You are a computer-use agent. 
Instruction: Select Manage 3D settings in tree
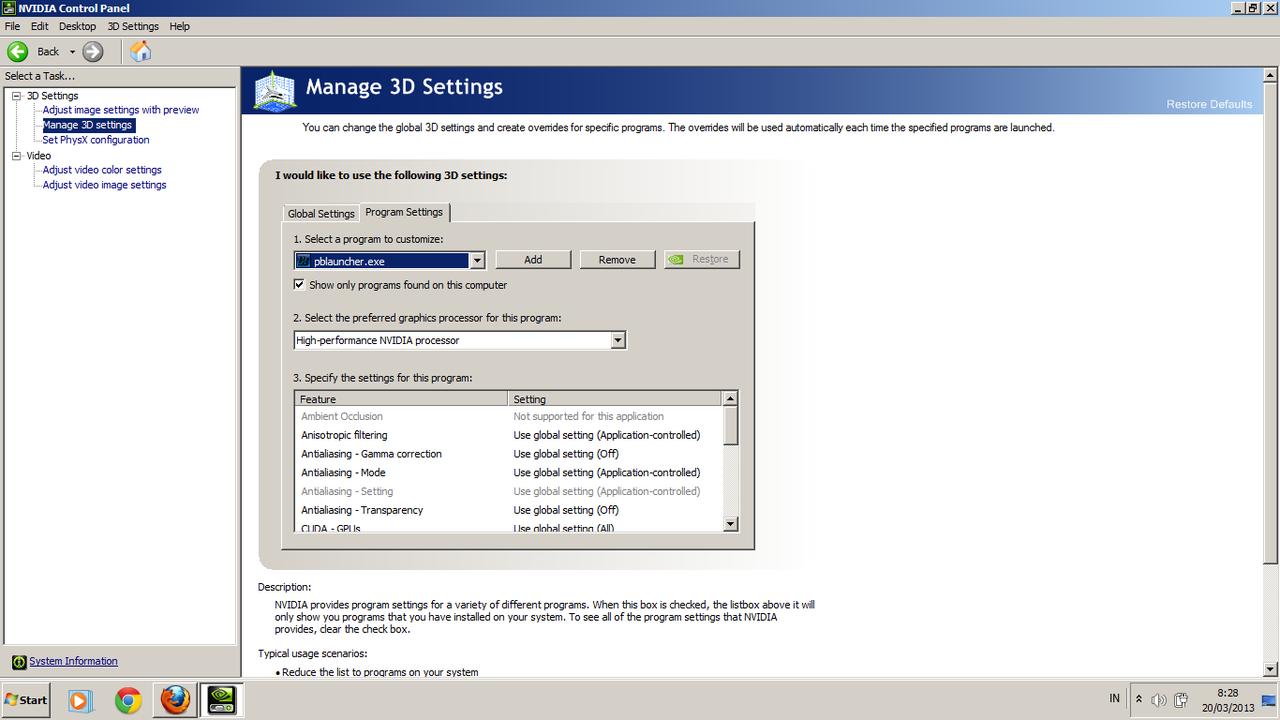coord(88,125)
